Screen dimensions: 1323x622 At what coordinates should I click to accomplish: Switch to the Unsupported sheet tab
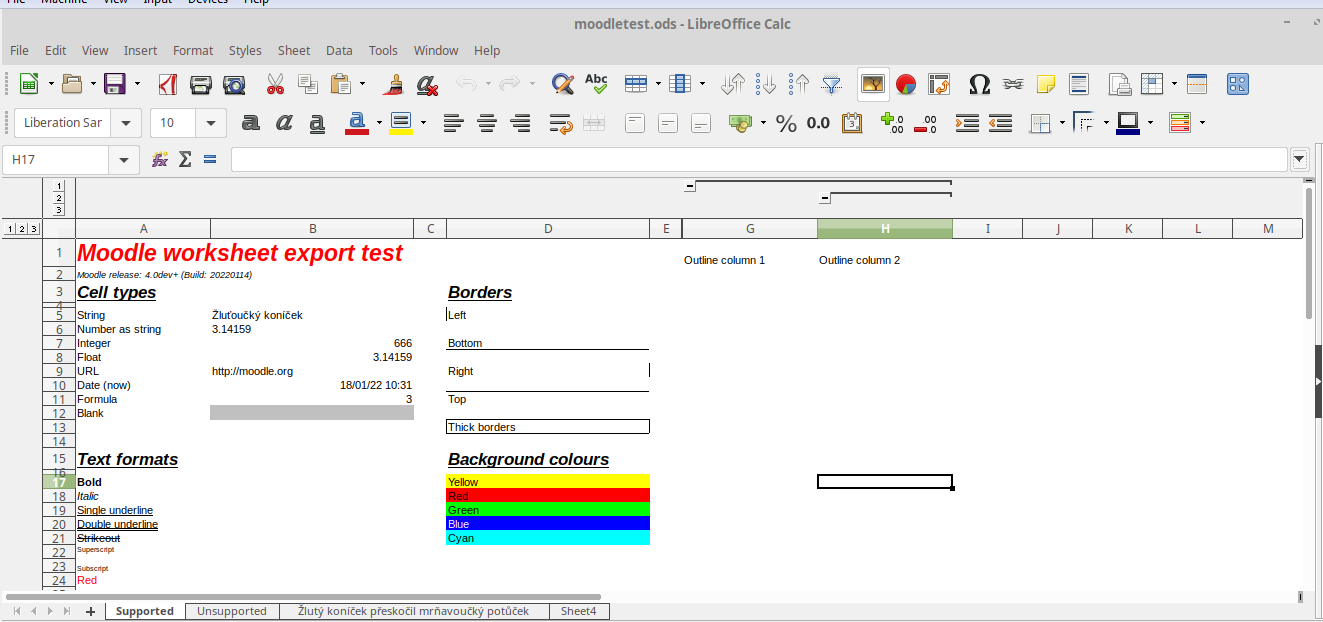point(232,611)
